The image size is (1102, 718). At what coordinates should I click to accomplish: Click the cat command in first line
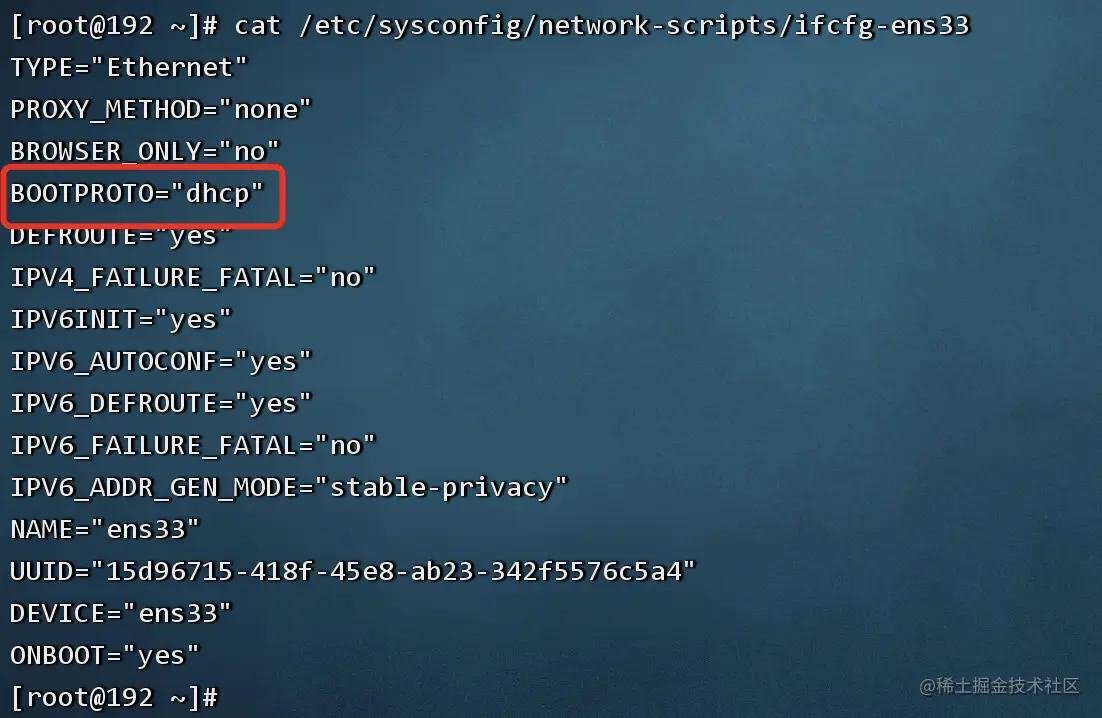point(257,26)
